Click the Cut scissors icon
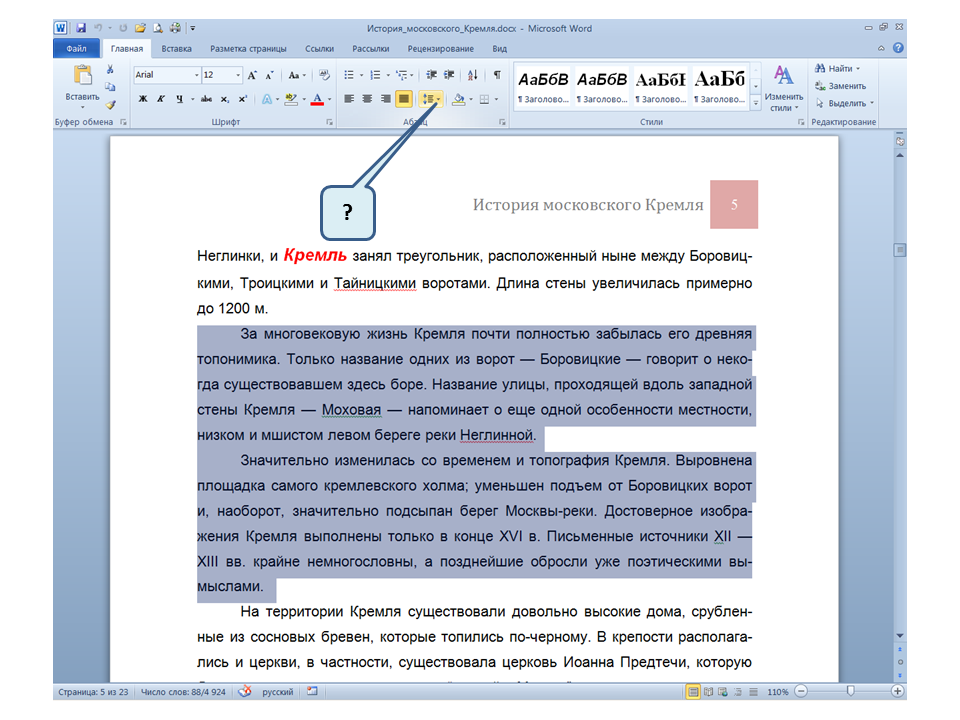The height and width of the screenshot is (720, 960). tap(111, 69)
